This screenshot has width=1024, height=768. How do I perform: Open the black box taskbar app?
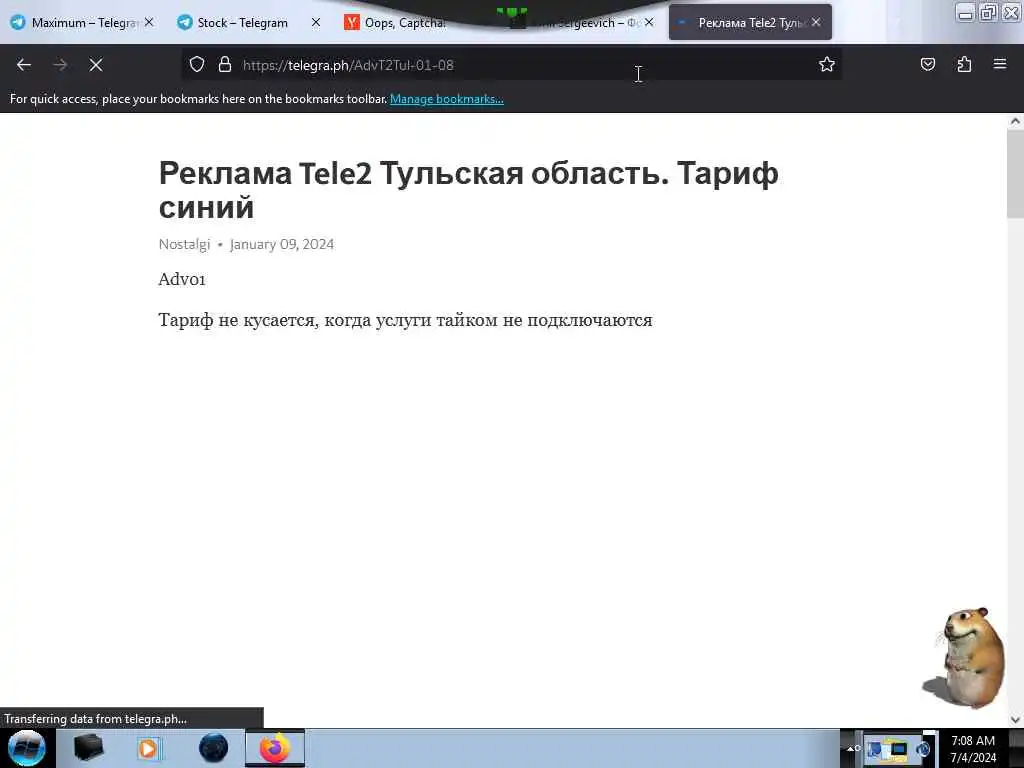pos(89,748)
